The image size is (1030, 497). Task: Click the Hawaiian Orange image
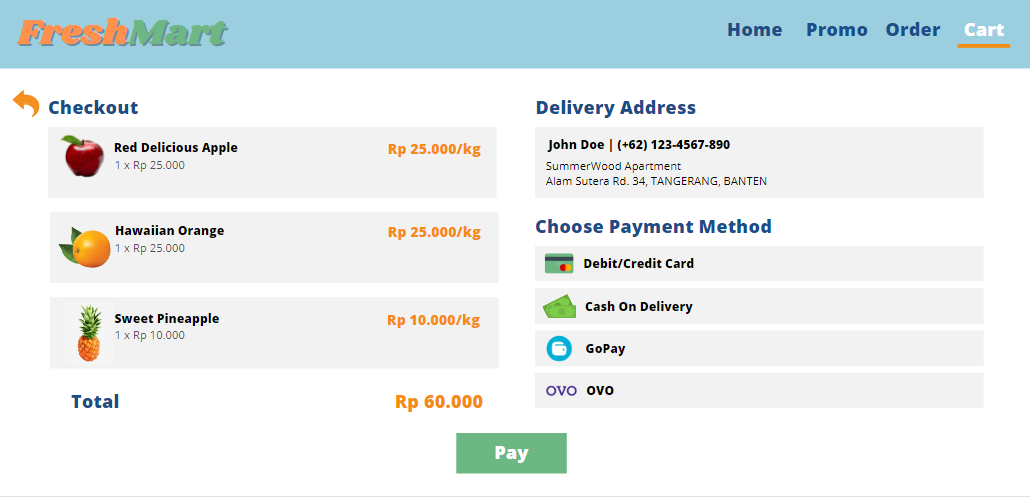(x=86, y=247)
